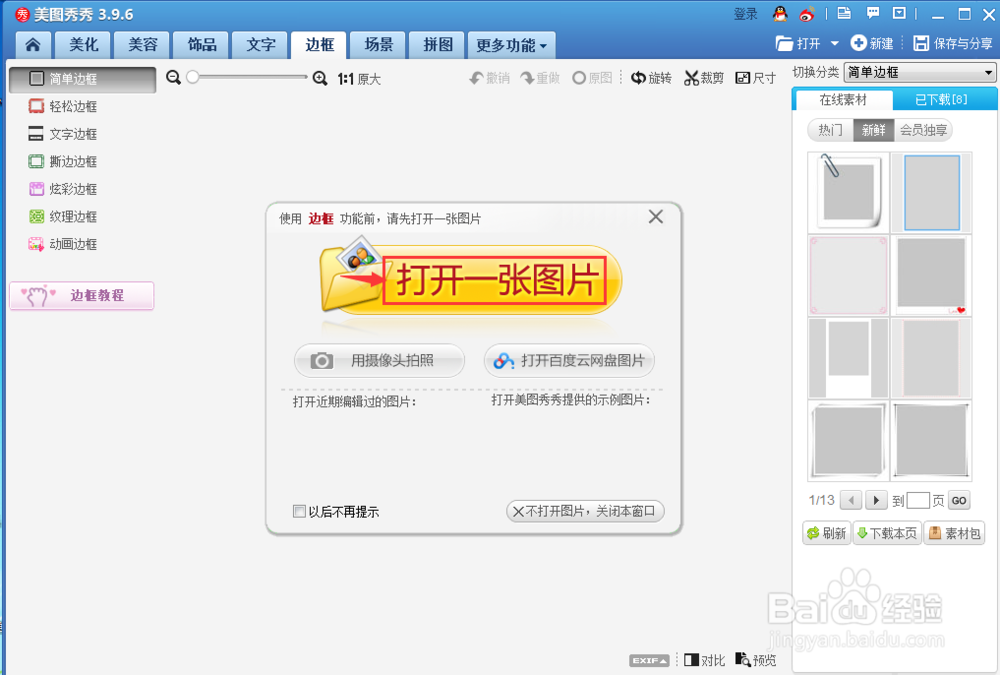This screenshot has height=675, width=1000.
Task: Go to next material page arrow
Action: tap(876, 500)
